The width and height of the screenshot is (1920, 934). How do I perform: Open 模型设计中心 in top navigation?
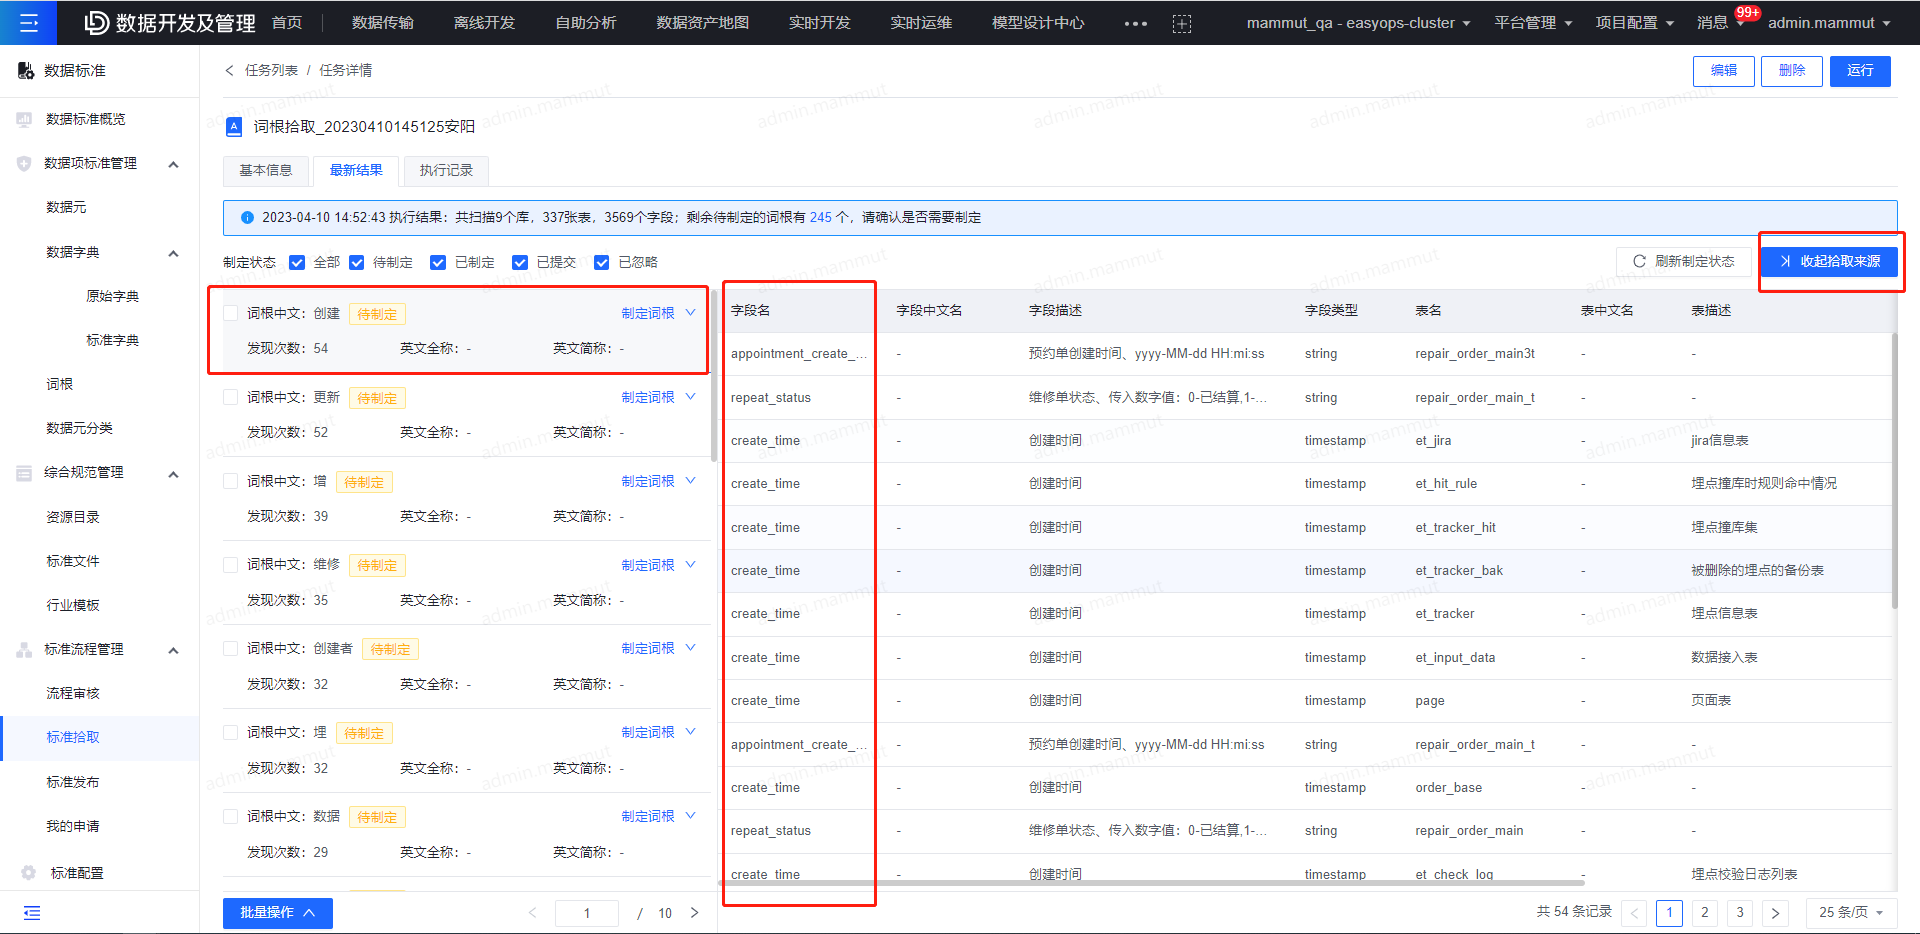point(1038,22)
